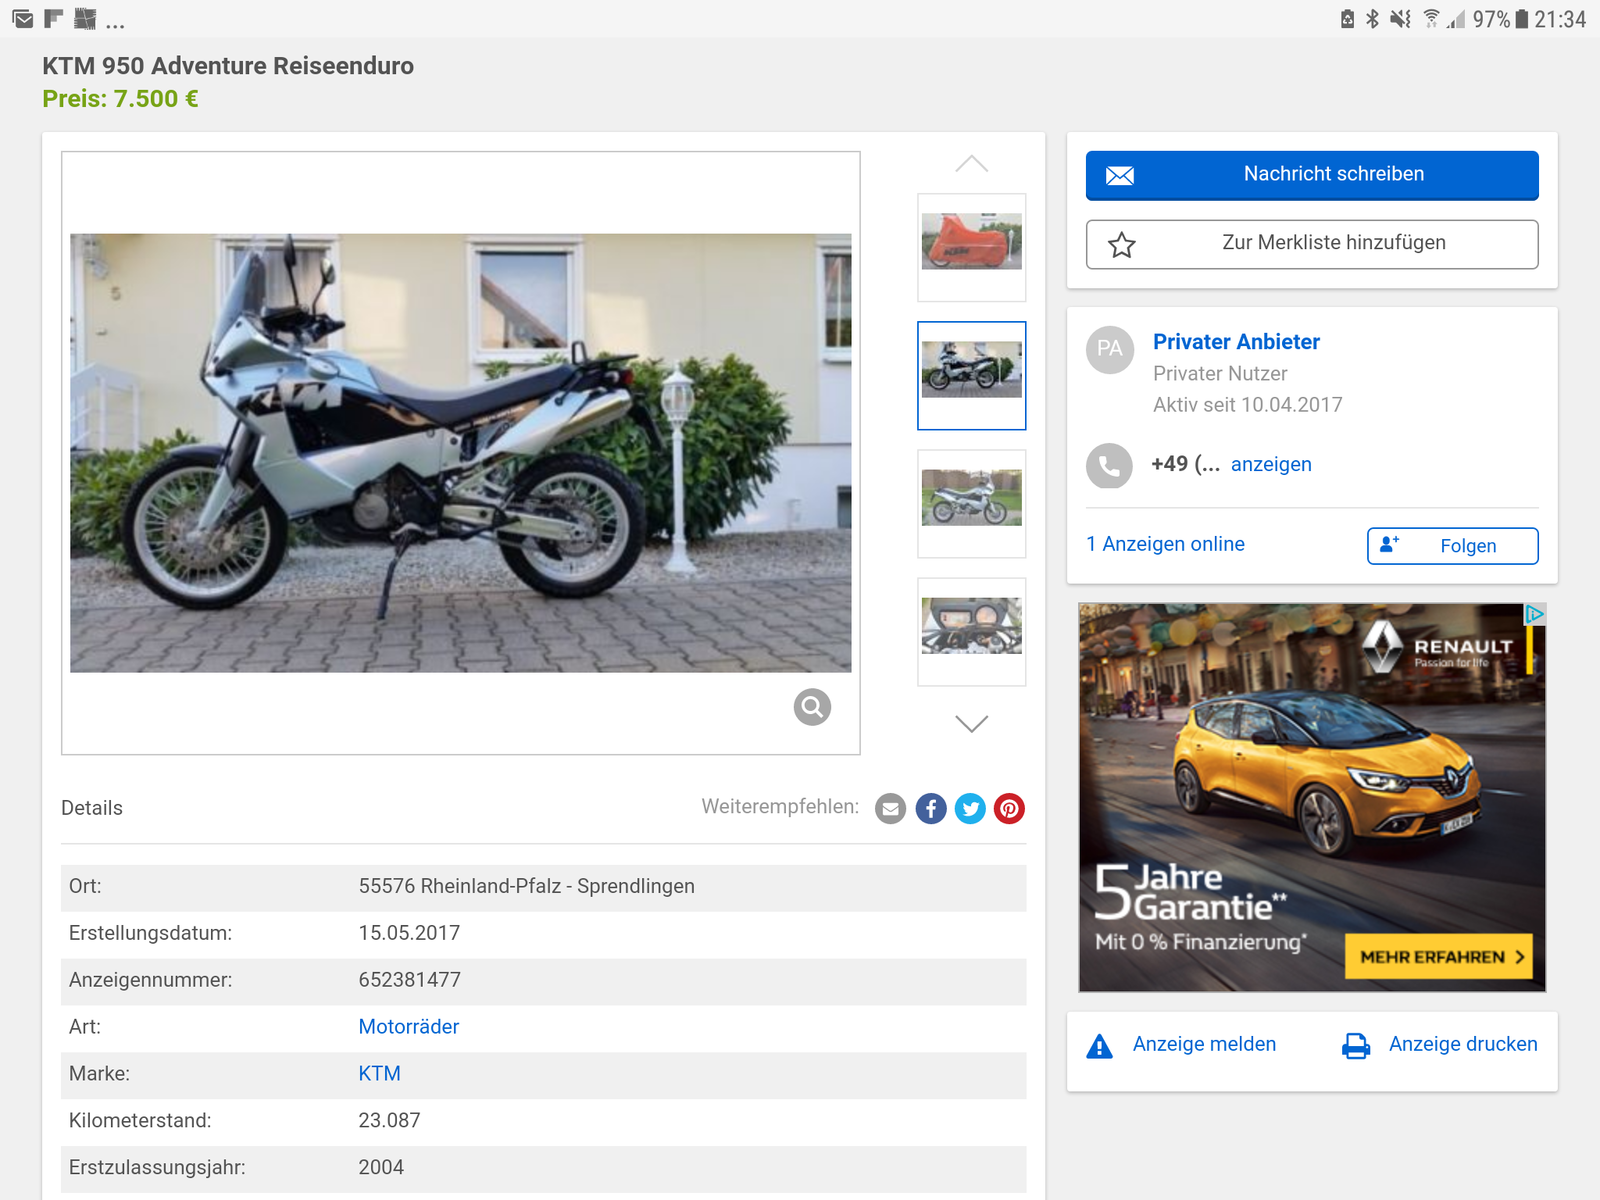Open the '1 Anzeigen online' link

click(x=1165, y=544)
